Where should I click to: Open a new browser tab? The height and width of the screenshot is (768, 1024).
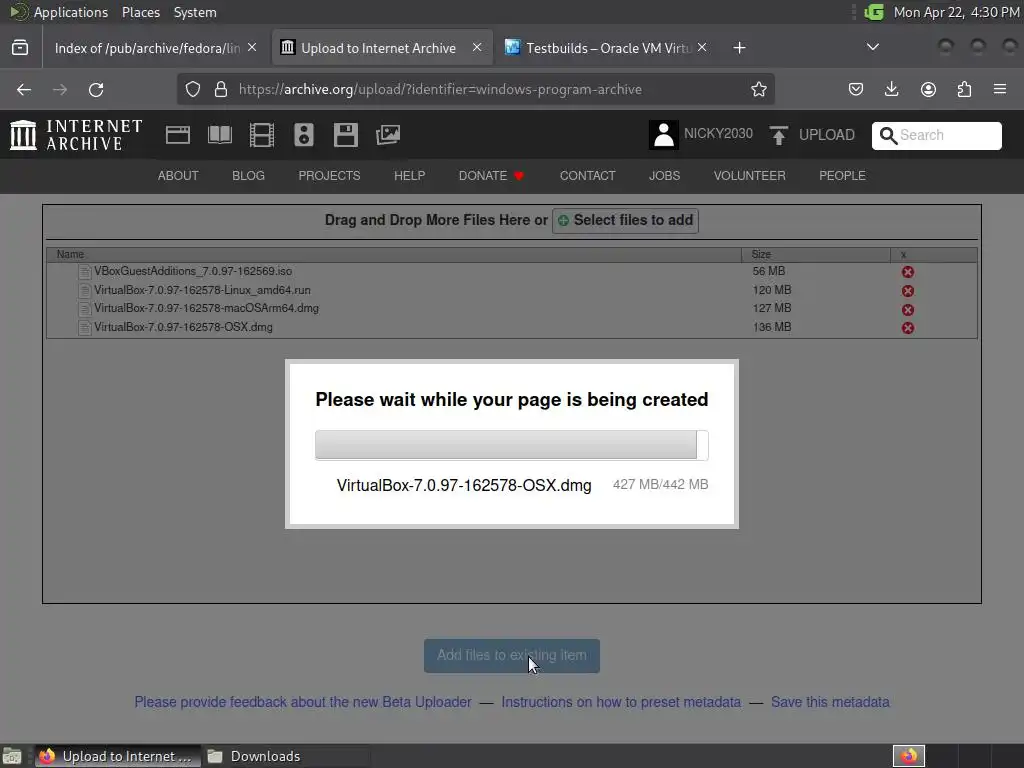pyautogui.click(x=739, y=48)
